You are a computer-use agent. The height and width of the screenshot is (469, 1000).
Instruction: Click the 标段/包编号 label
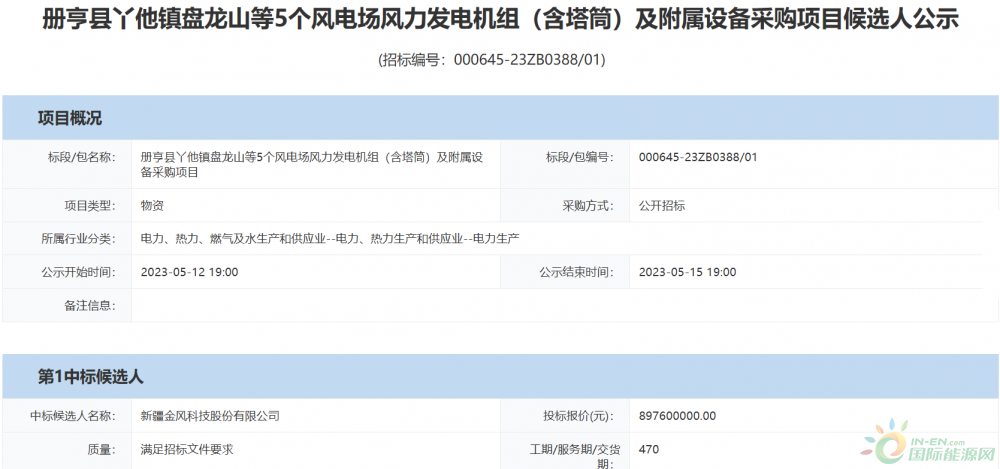click(579, 157)
